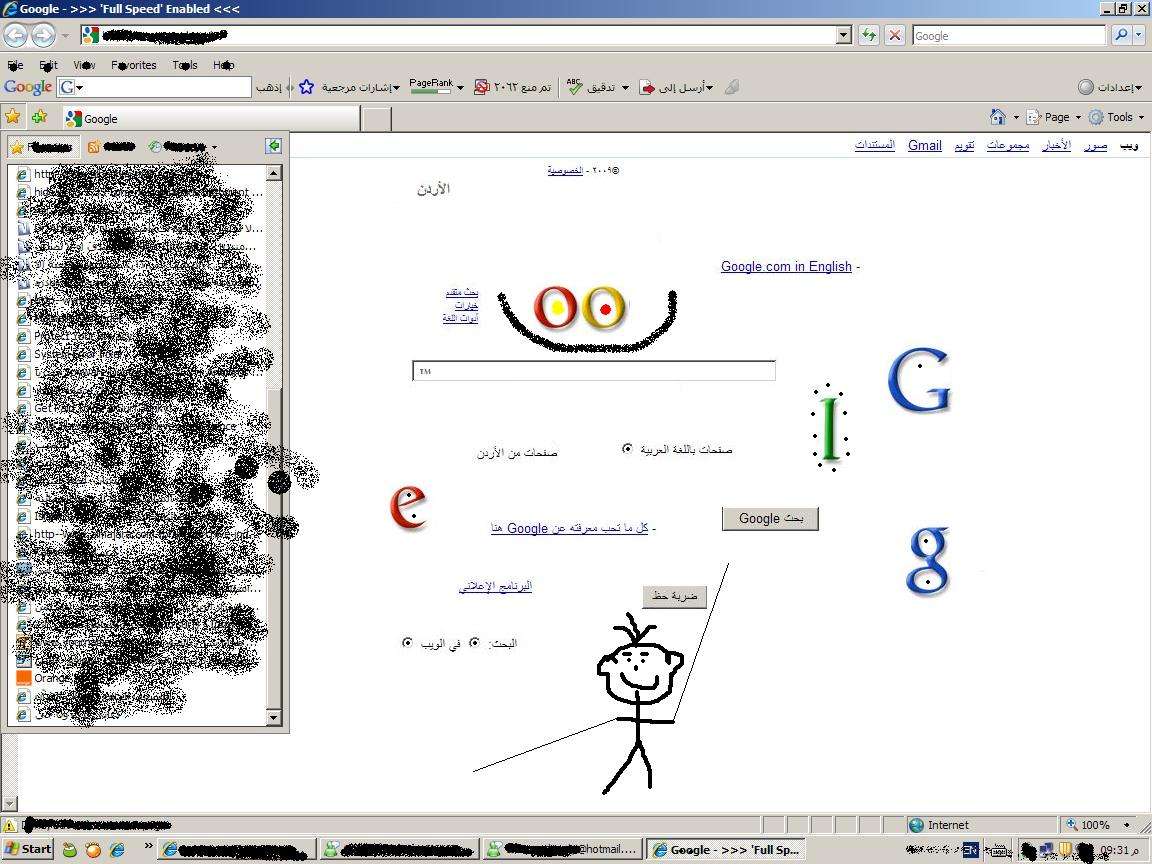Open the أرسل إلى send-to button

pos(677,87)
